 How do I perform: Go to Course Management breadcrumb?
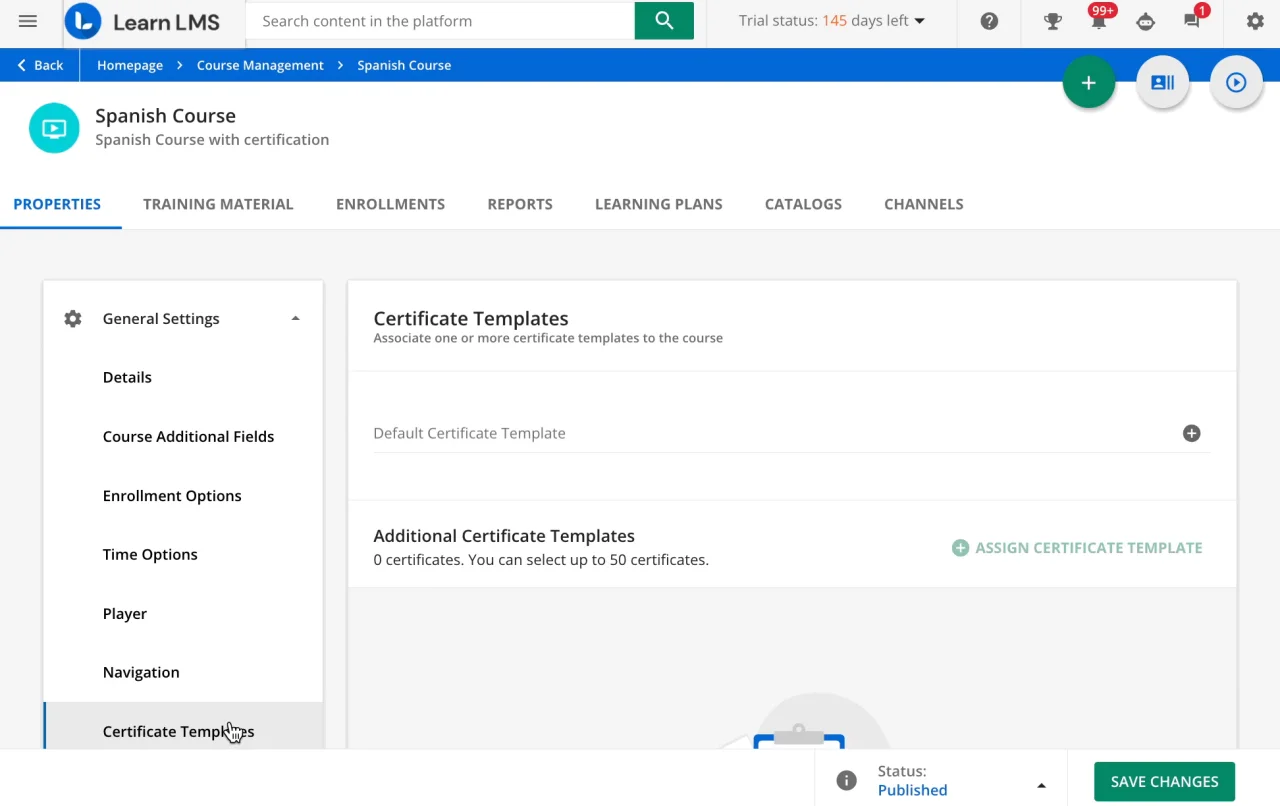[x=260, y=65]
